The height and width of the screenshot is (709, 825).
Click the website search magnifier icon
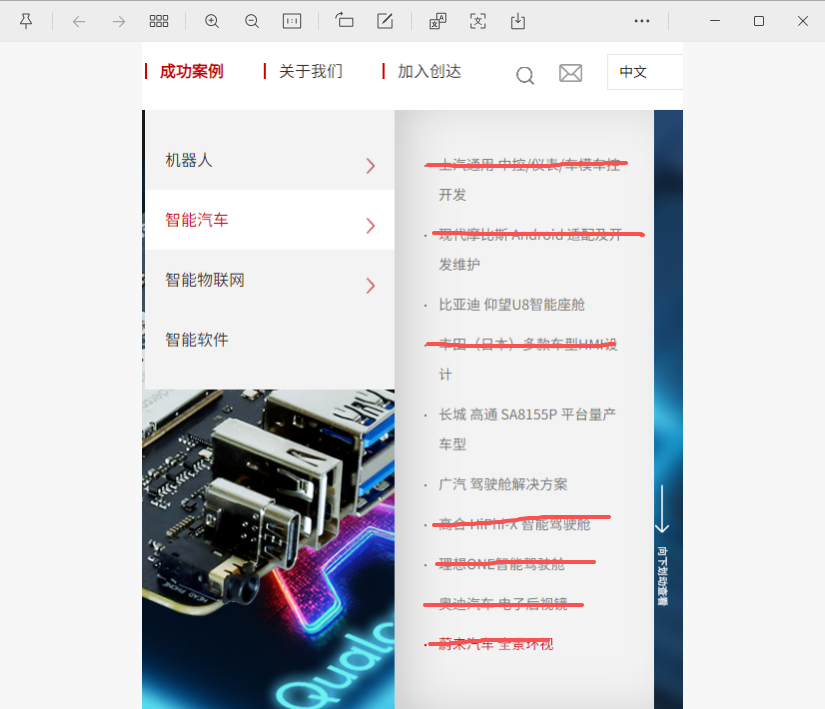(x=525, y=75)
